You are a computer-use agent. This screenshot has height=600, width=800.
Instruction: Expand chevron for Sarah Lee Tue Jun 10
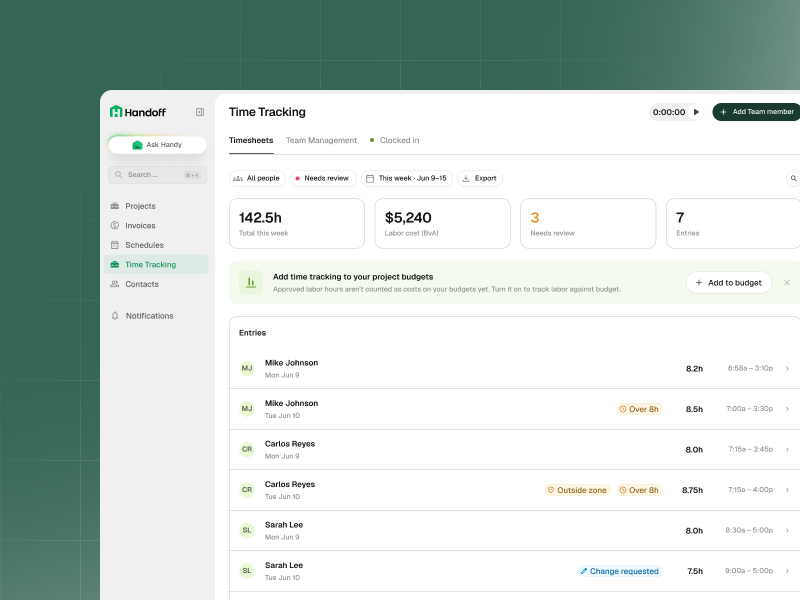(x=787, y=571)
